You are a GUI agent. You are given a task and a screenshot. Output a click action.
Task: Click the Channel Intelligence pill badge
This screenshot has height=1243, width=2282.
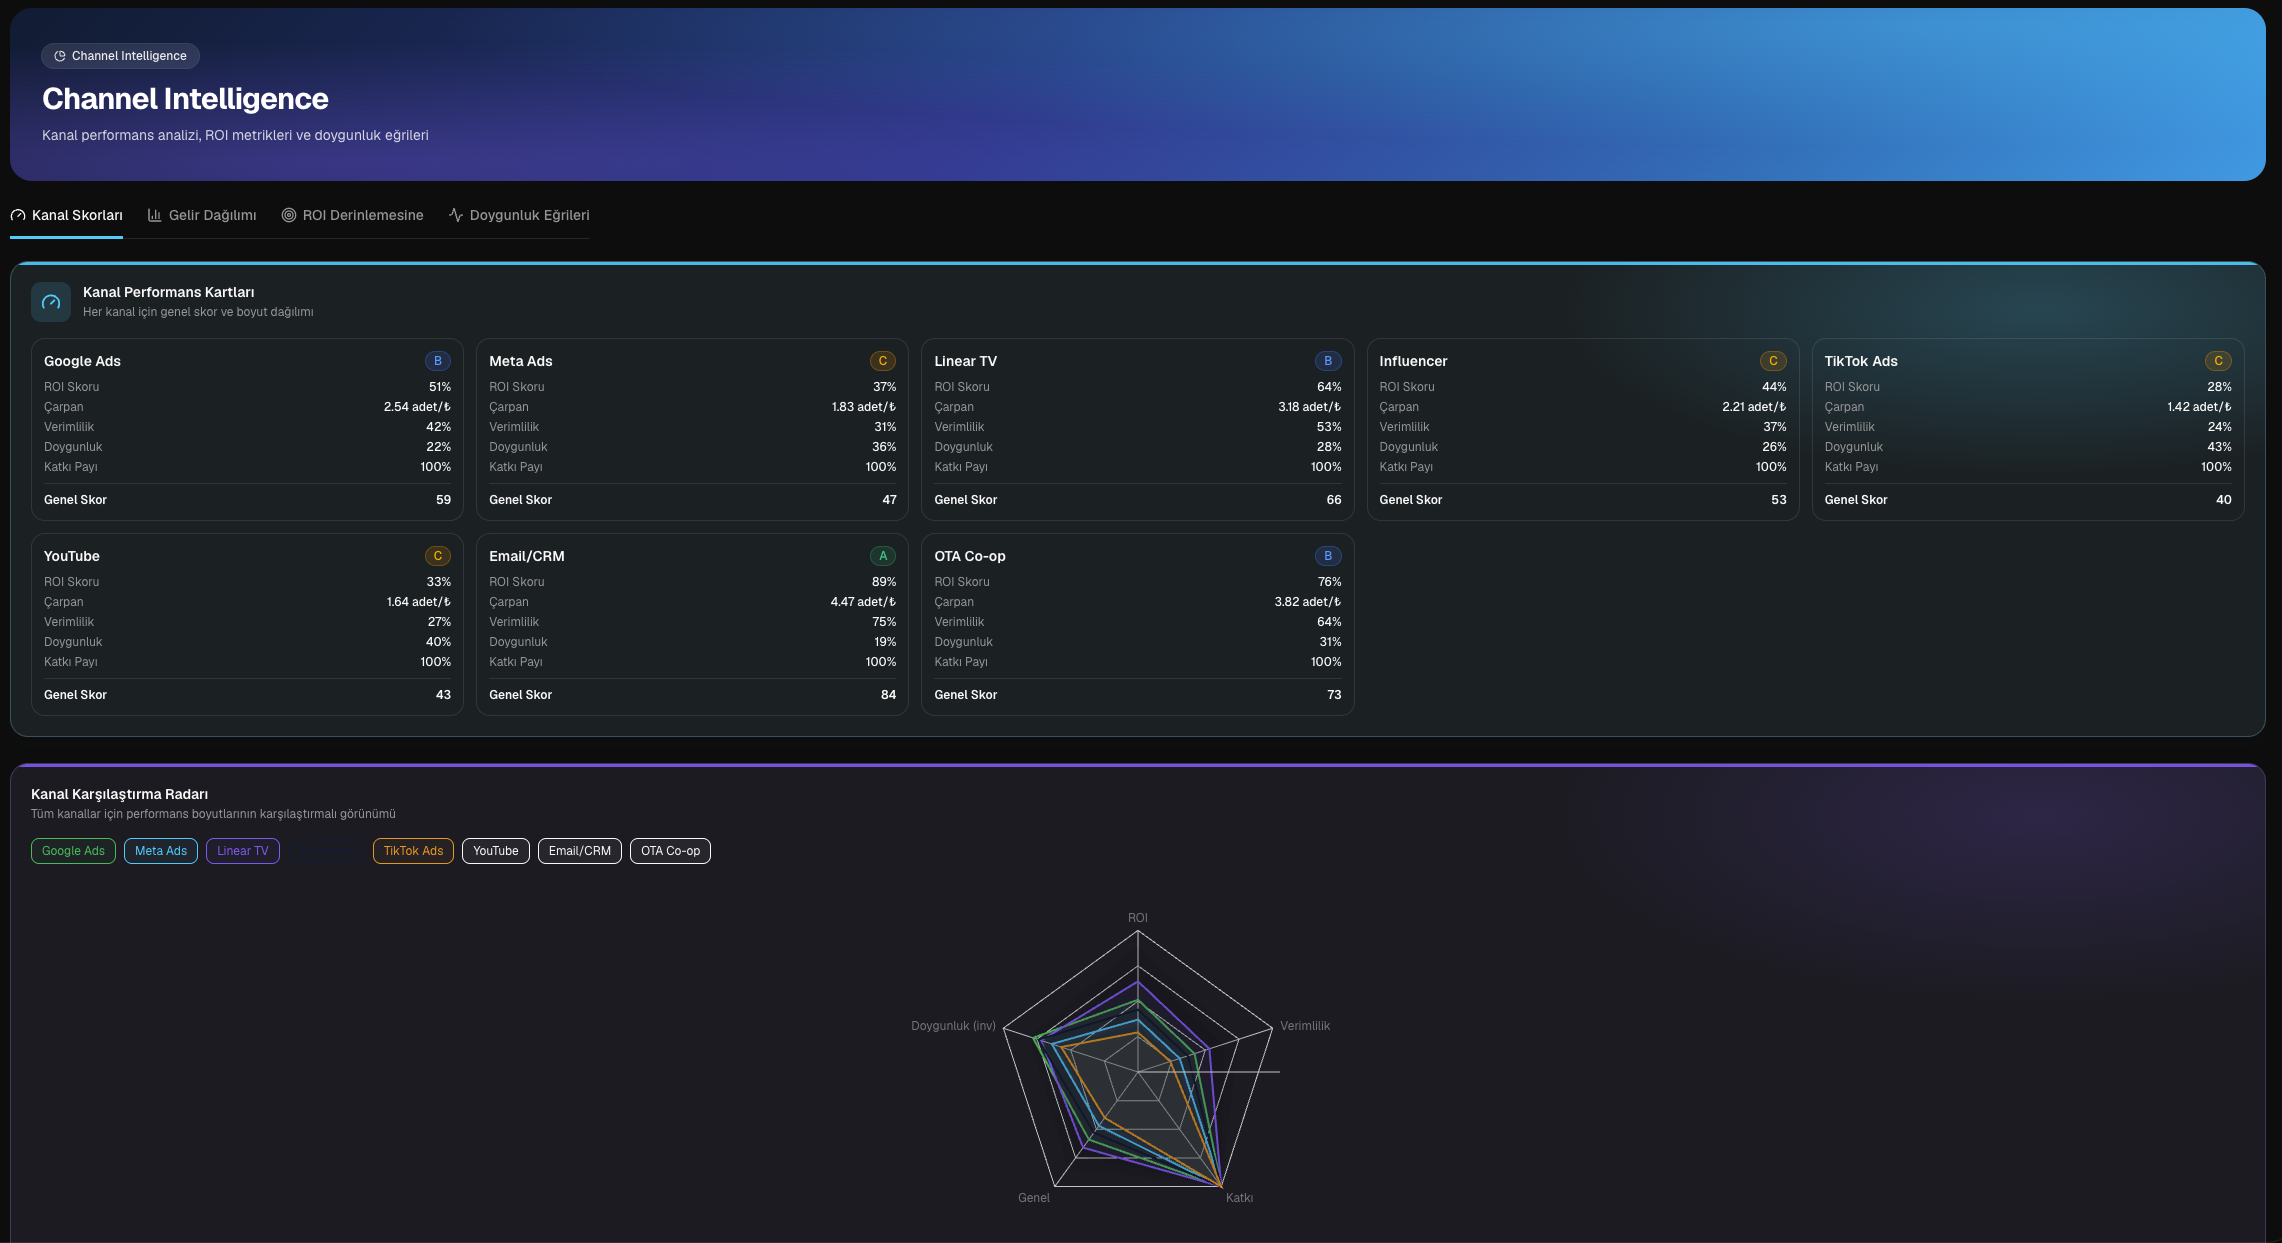pos(120,56)
